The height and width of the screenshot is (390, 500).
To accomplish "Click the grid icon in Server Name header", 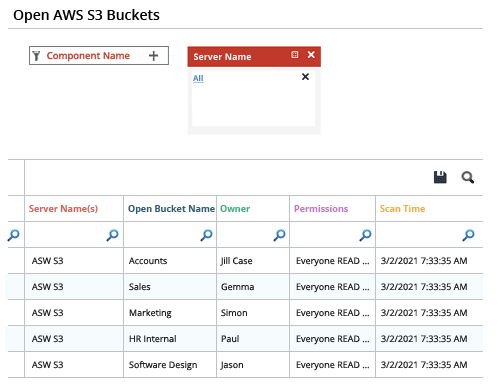I will point(295,55).
